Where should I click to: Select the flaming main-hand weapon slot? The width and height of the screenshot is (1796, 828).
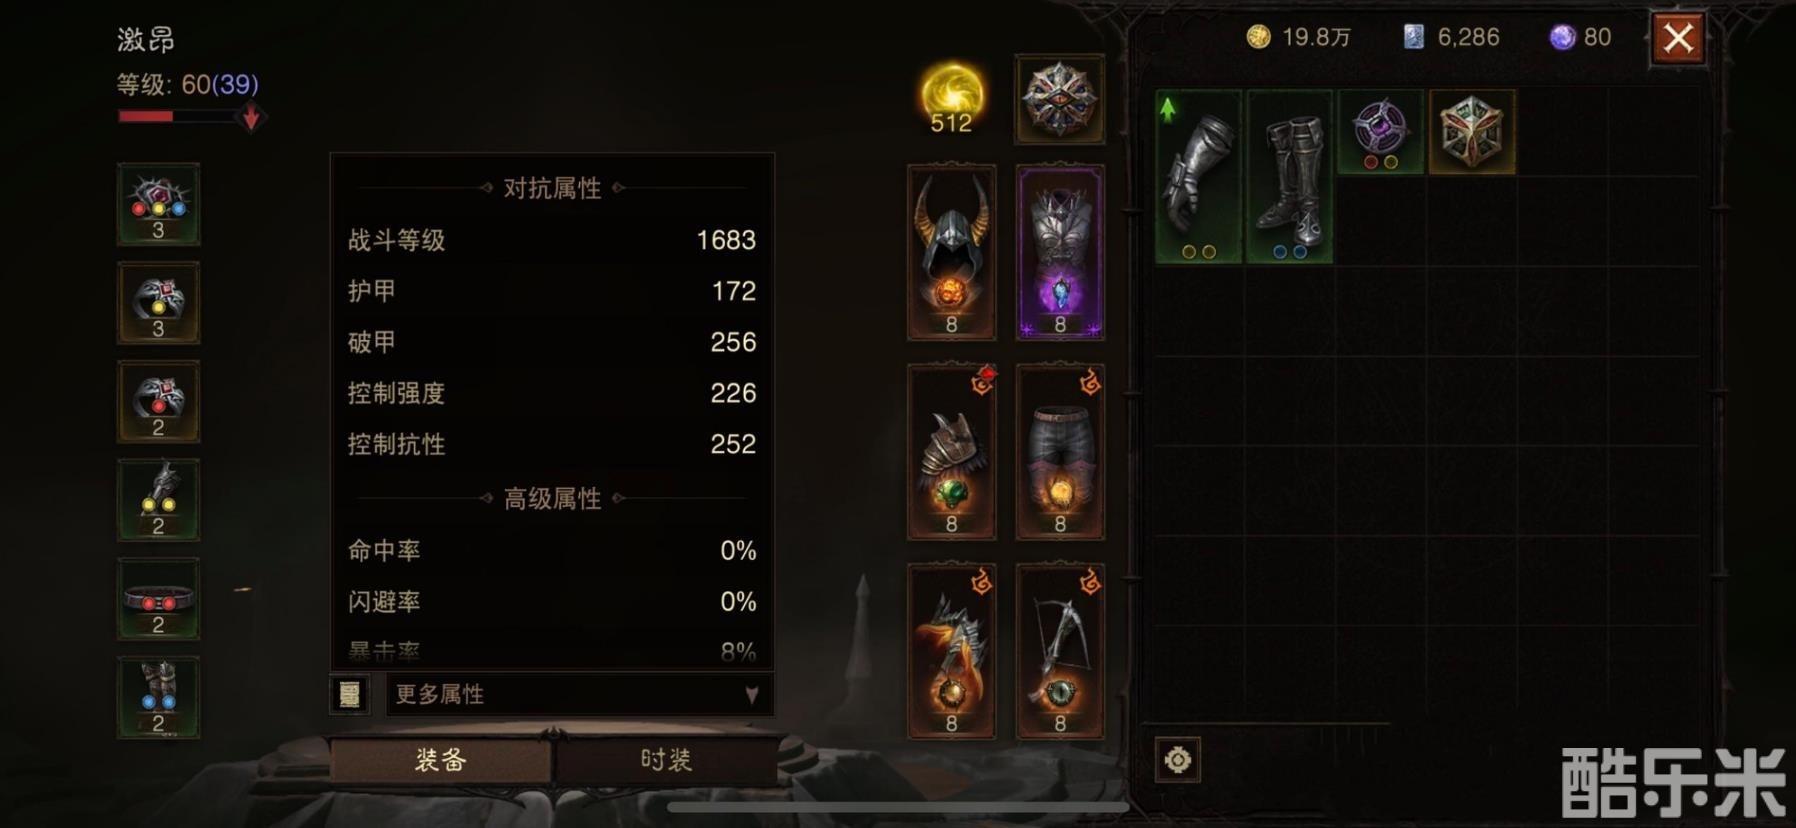click(951, 651)
